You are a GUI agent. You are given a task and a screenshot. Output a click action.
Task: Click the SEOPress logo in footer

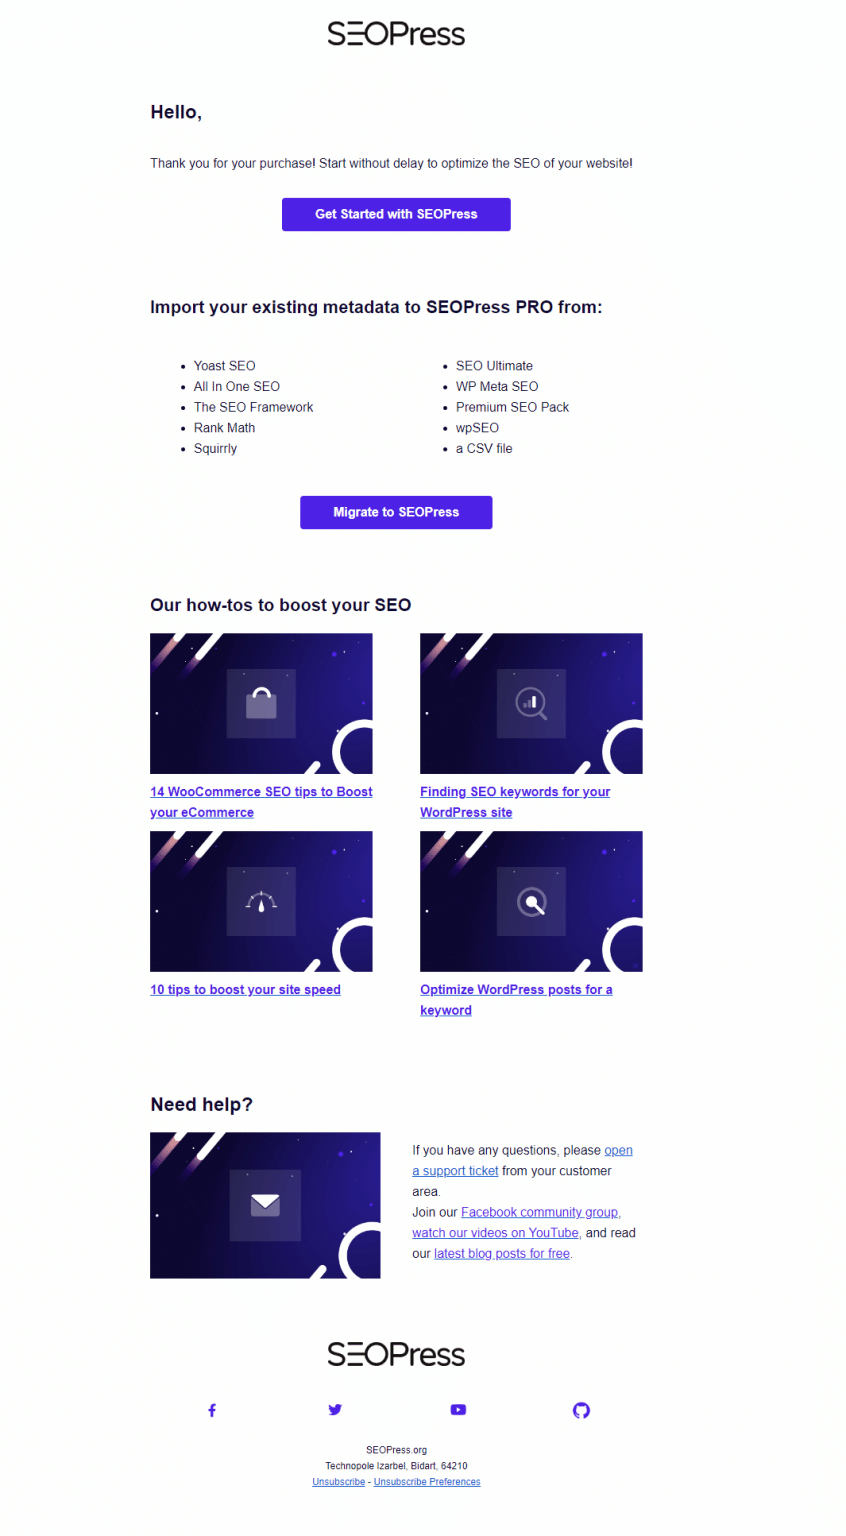pyautogui.click(x=396, y=1354)
